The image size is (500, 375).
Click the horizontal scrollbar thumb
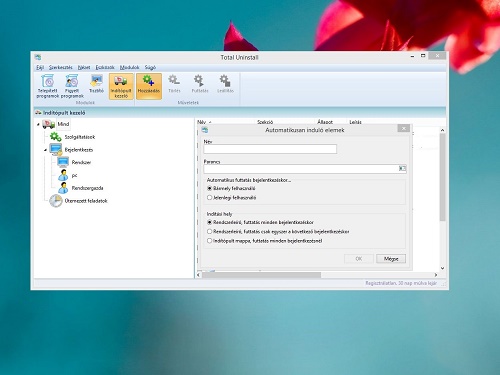(262, 275)
